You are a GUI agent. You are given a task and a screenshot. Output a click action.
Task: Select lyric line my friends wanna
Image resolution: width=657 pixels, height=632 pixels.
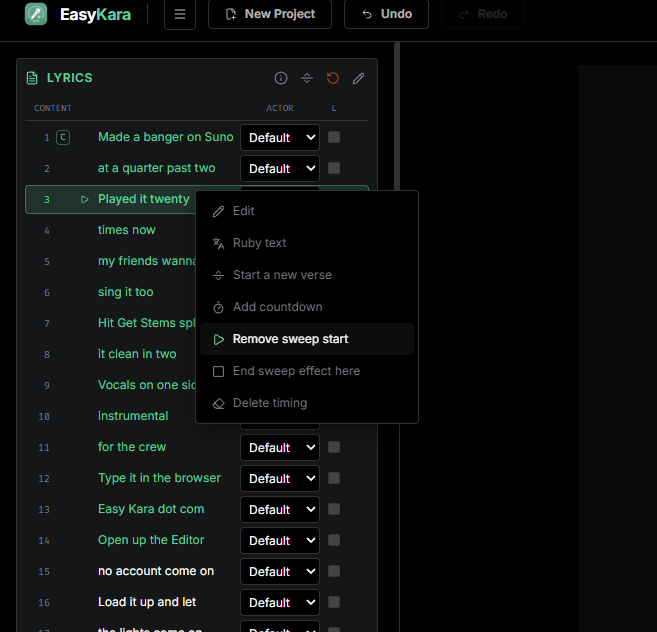tap(147, 261)
